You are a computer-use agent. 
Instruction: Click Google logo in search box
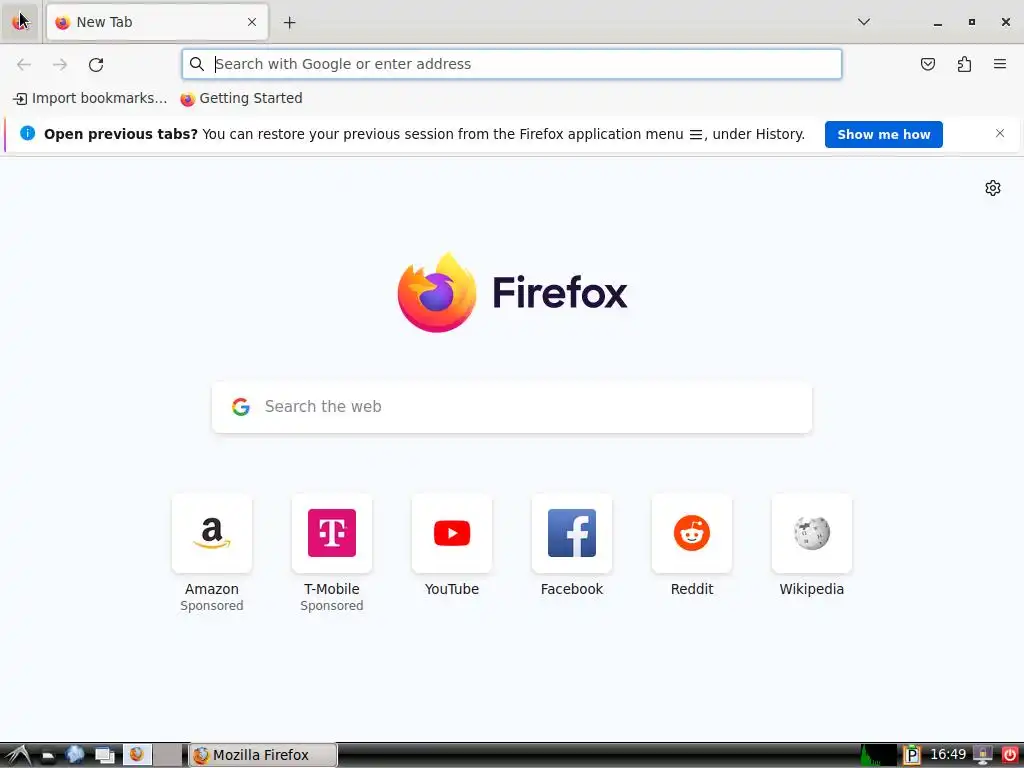(241, 407)
